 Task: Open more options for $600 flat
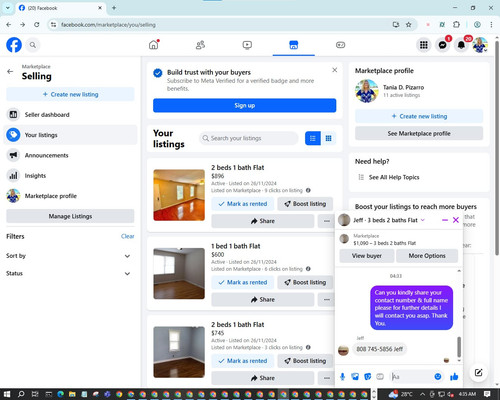326,300
